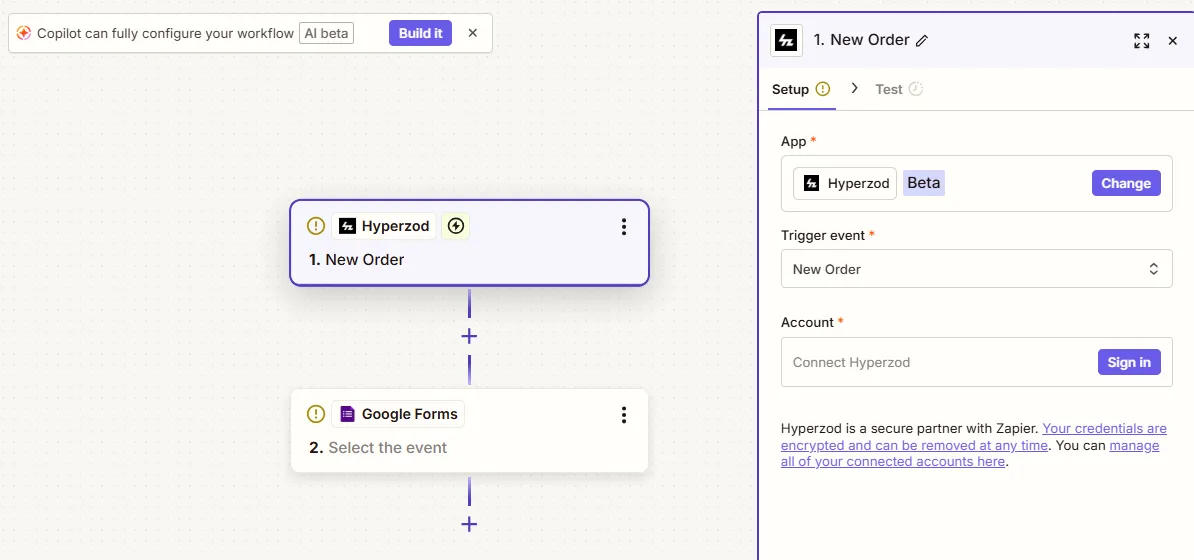
Task: Click the Test tab clock icon
Action: [x=915, y=89]
